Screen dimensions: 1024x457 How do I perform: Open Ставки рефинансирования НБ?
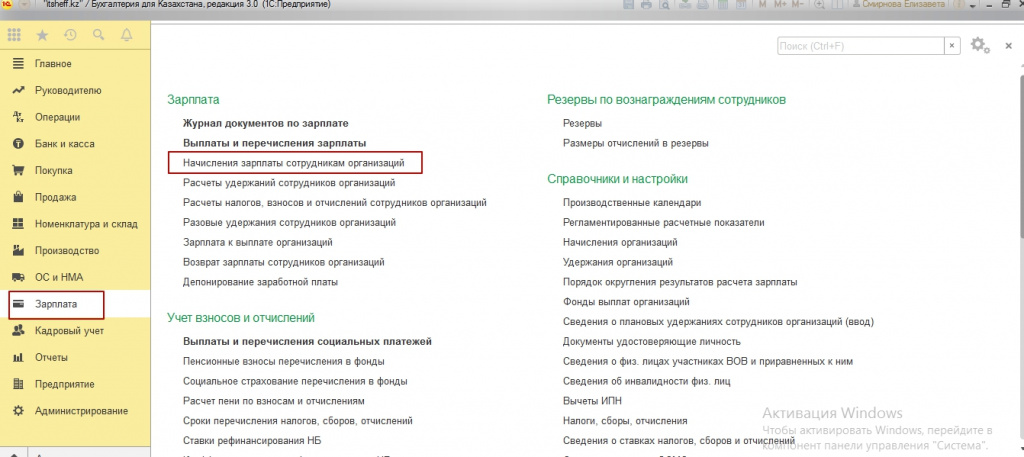click(x=252, y=441)
